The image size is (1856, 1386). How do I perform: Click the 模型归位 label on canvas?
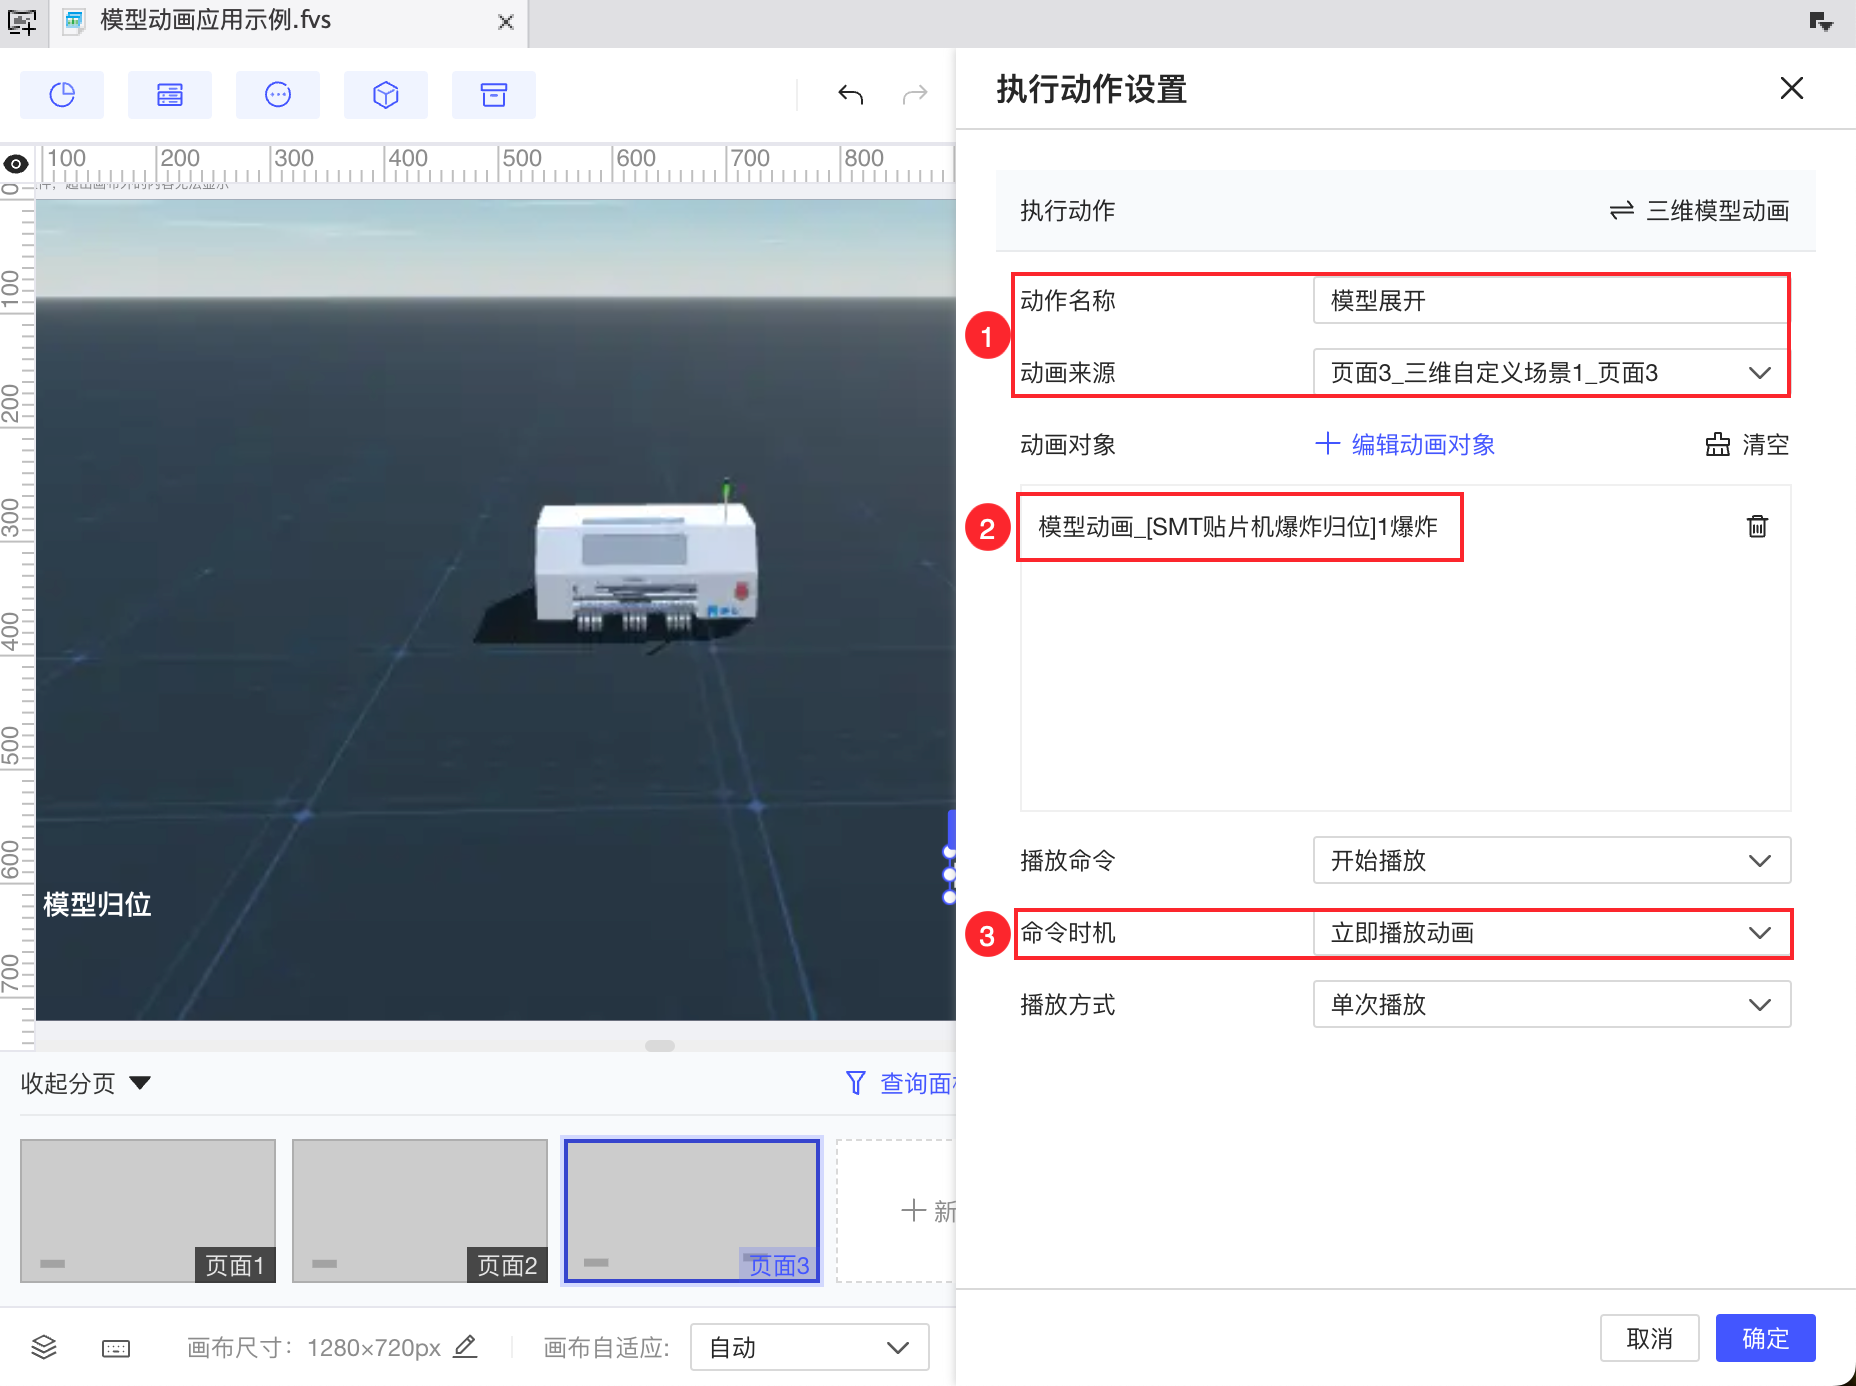97,905
